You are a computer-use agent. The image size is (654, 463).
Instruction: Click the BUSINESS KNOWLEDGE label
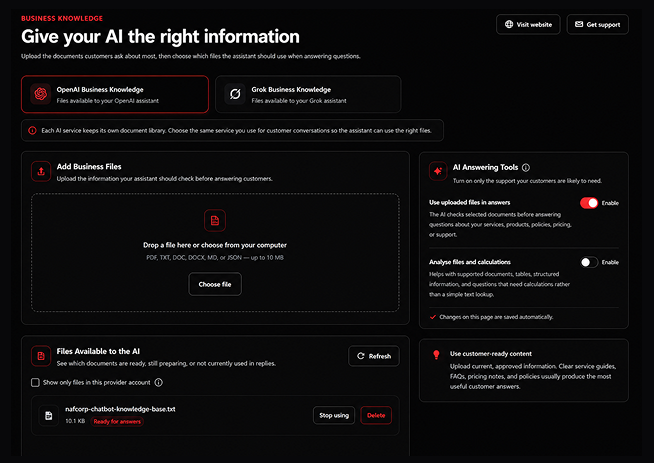(x=62, y=18)
